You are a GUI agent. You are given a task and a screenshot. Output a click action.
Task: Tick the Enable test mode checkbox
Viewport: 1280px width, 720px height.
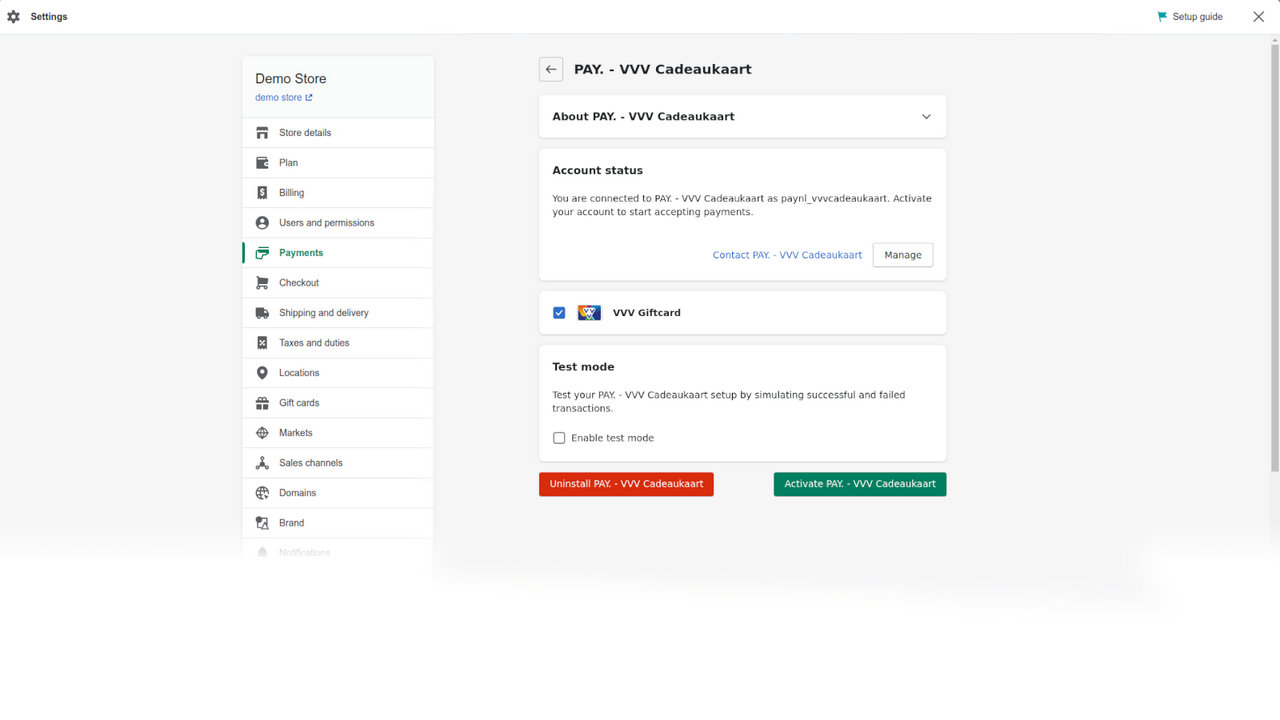pyautogui.click(x=559, y=438)
